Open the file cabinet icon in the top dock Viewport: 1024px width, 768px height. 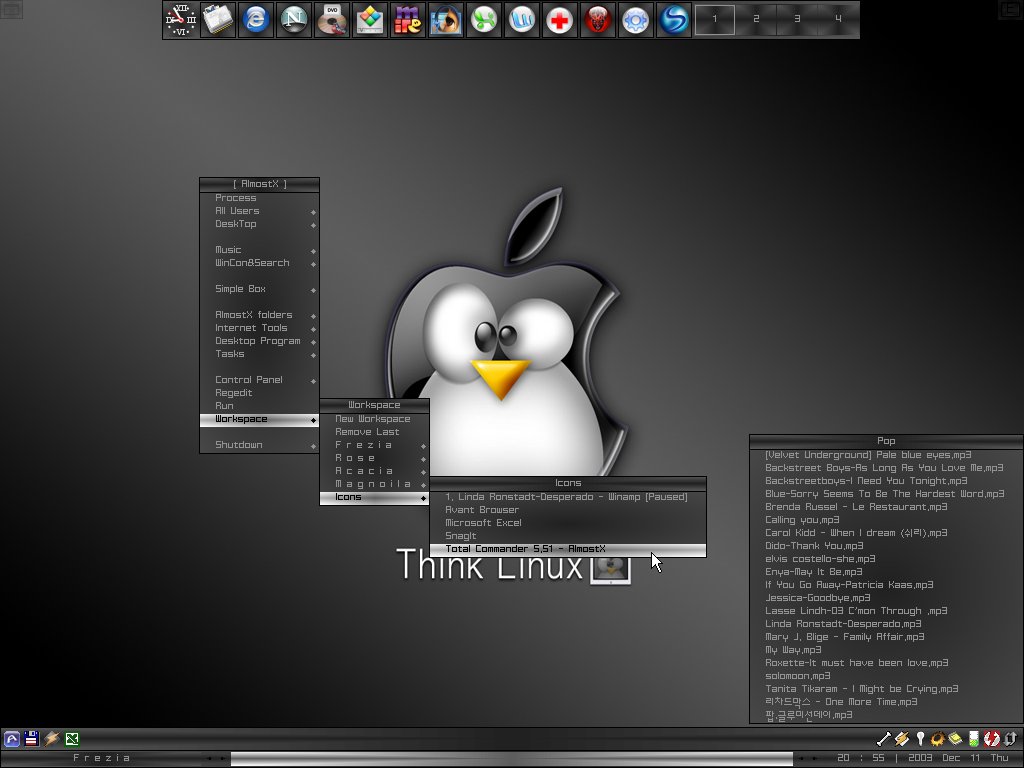(x=218, y=20)
